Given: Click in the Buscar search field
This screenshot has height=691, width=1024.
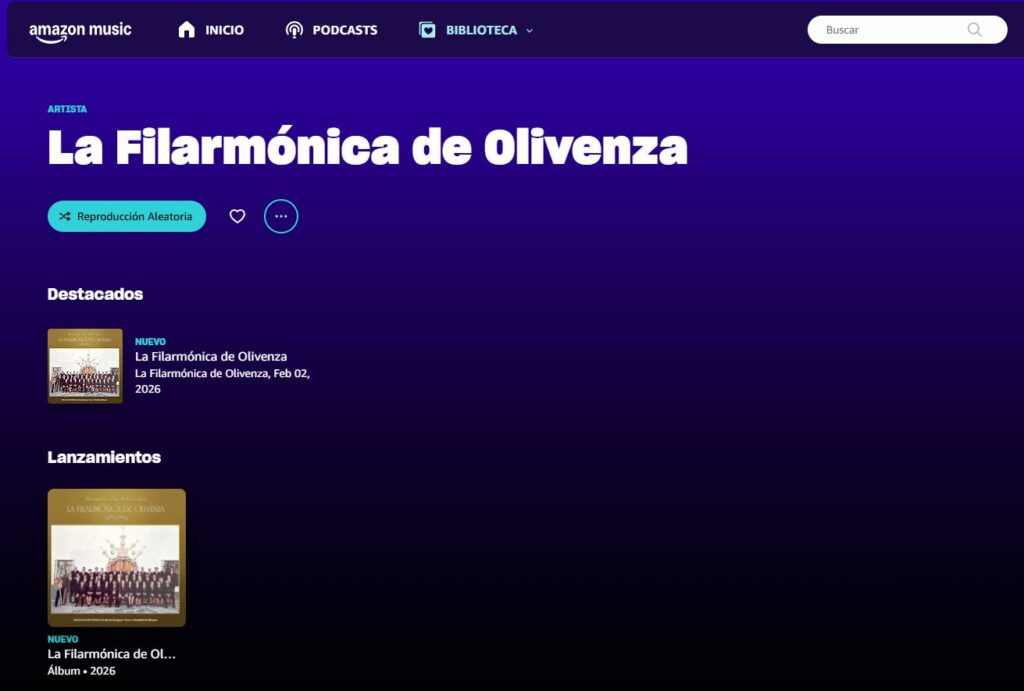Looking at the screenshot, I should click(x=907, y=29).
